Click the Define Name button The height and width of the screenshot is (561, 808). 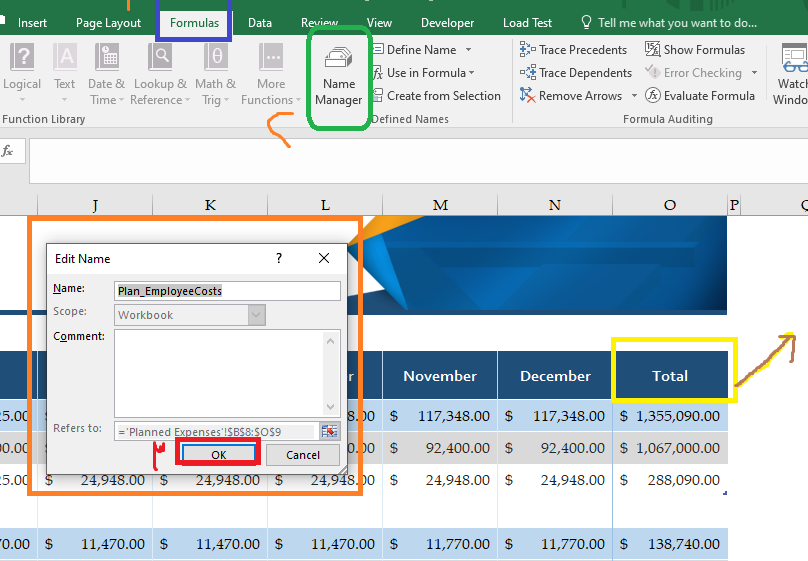(x=415, y=49)
